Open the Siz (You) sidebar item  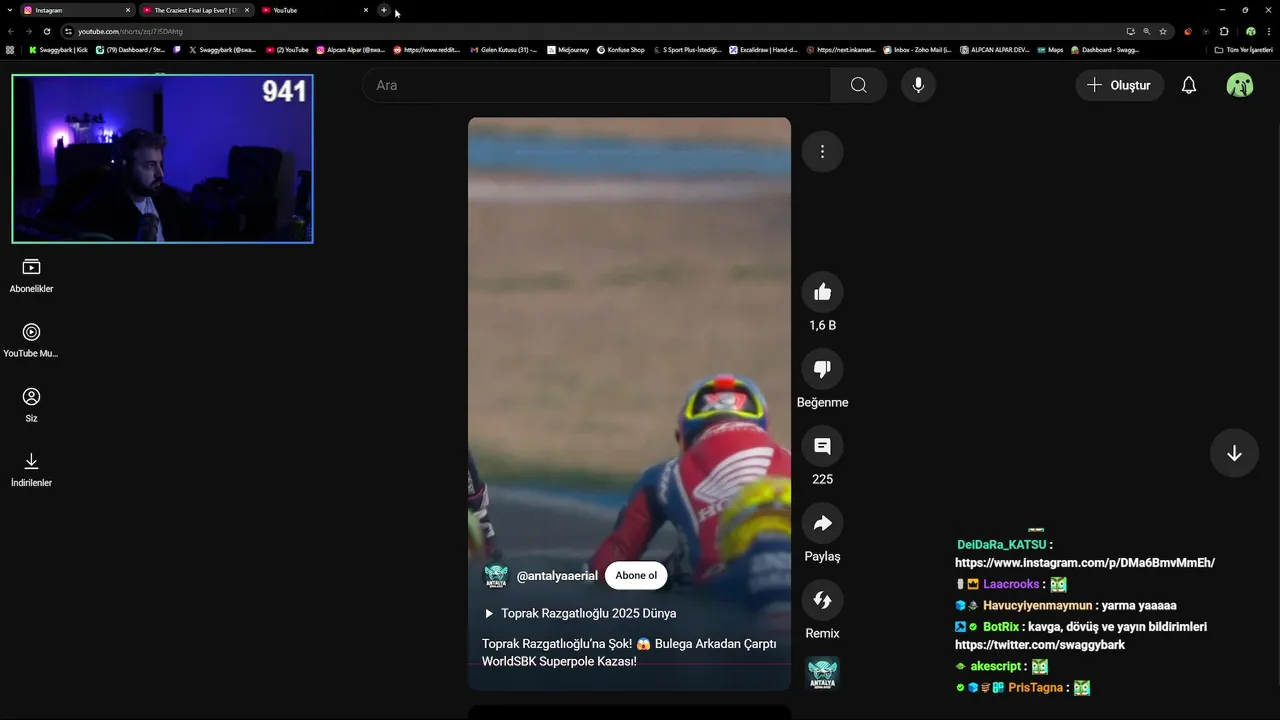pos(31,405)
